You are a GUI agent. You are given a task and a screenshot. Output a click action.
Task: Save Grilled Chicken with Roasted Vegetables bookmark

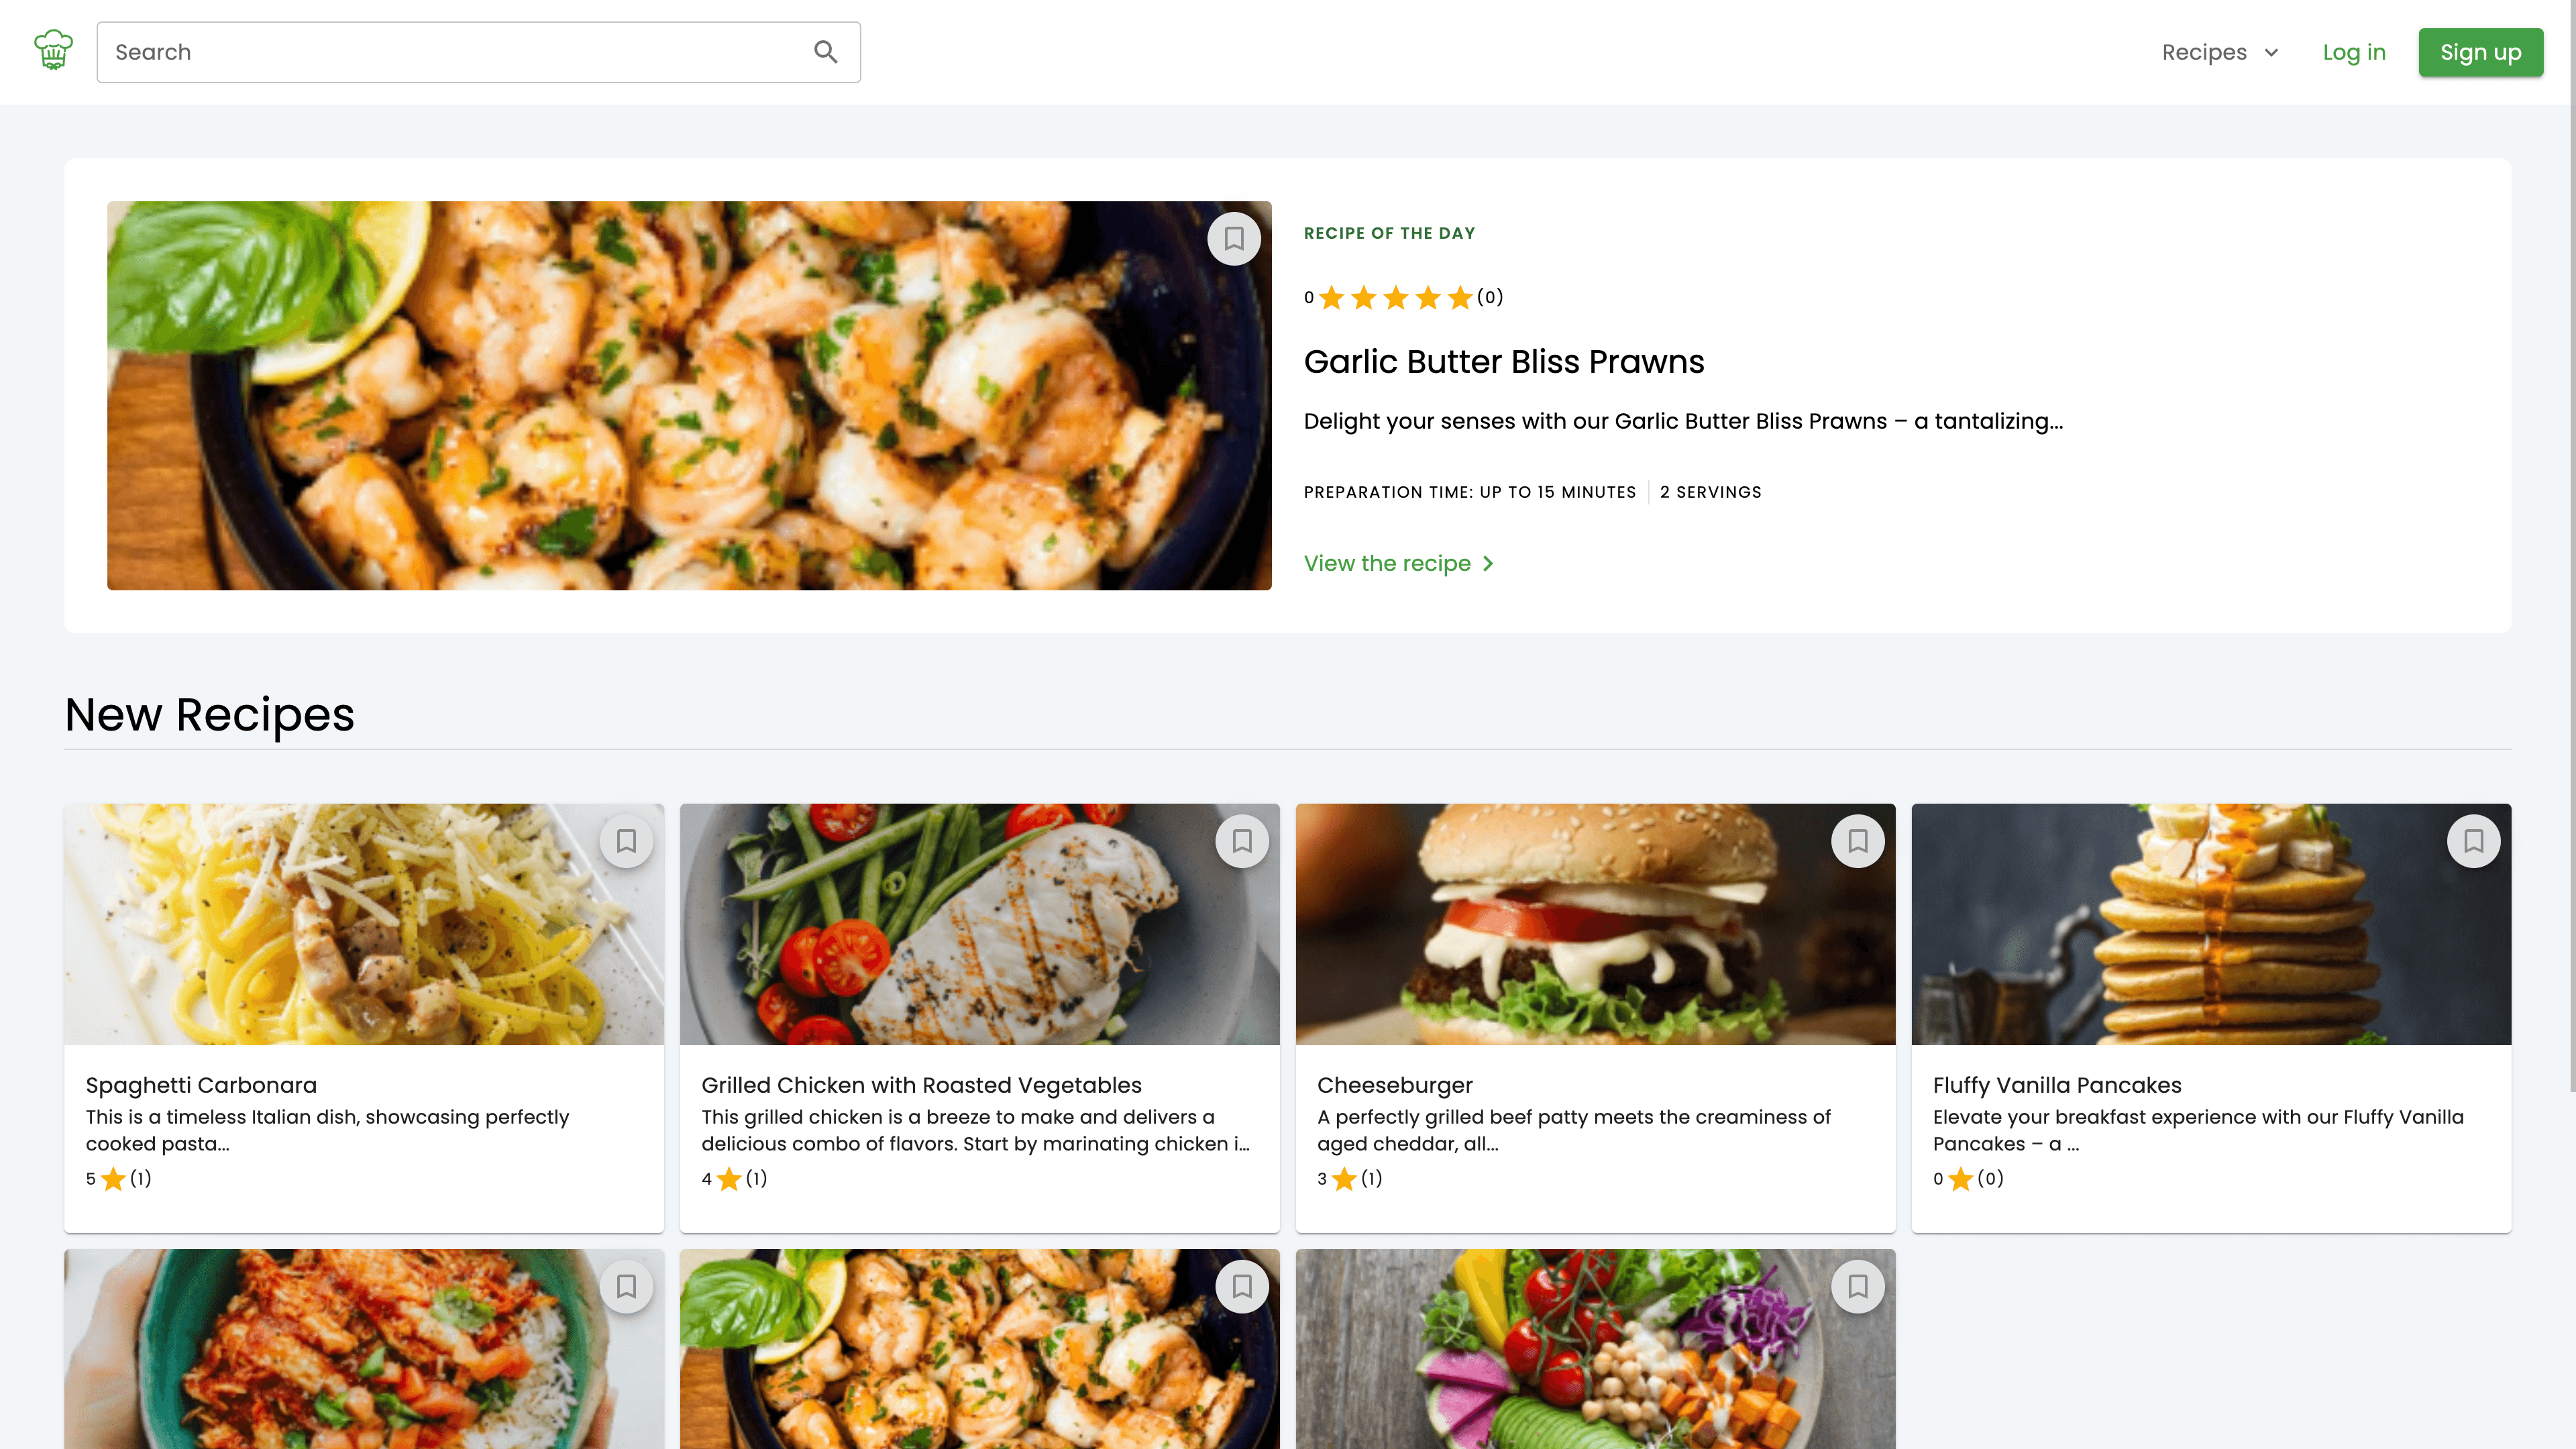(1241, 841)
